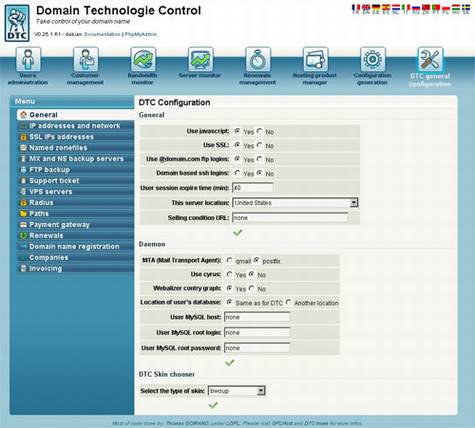Select Yes for Domain based ssh logins

pyautogui.click(x=237, y=173)
